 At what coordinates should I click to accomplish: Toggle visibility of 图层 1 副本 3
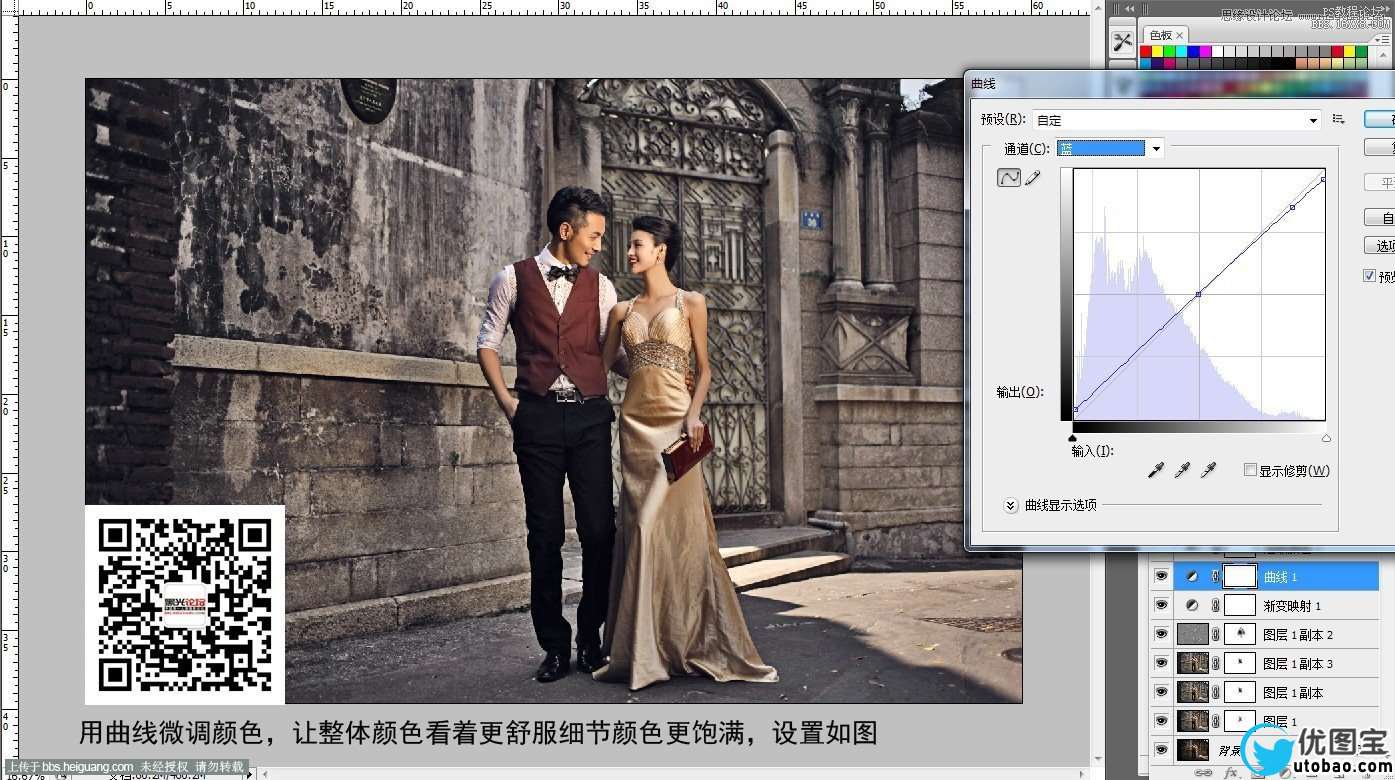1161,663
